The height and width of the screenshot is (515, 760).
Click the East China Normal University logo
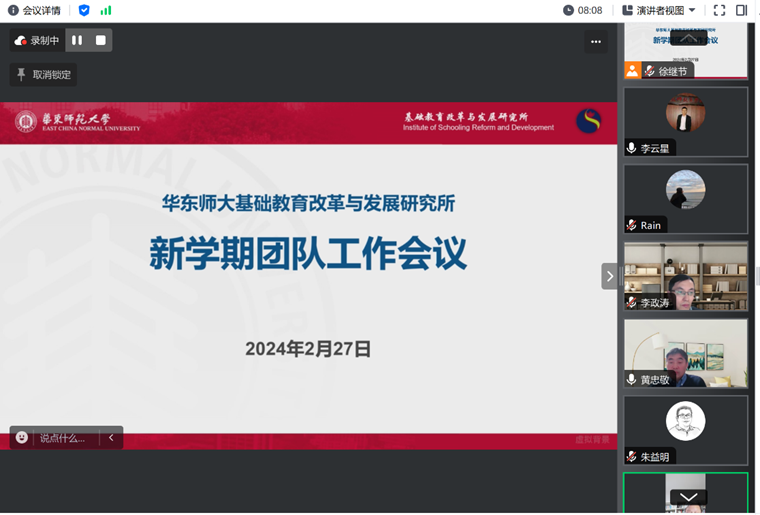pos(78,122)
